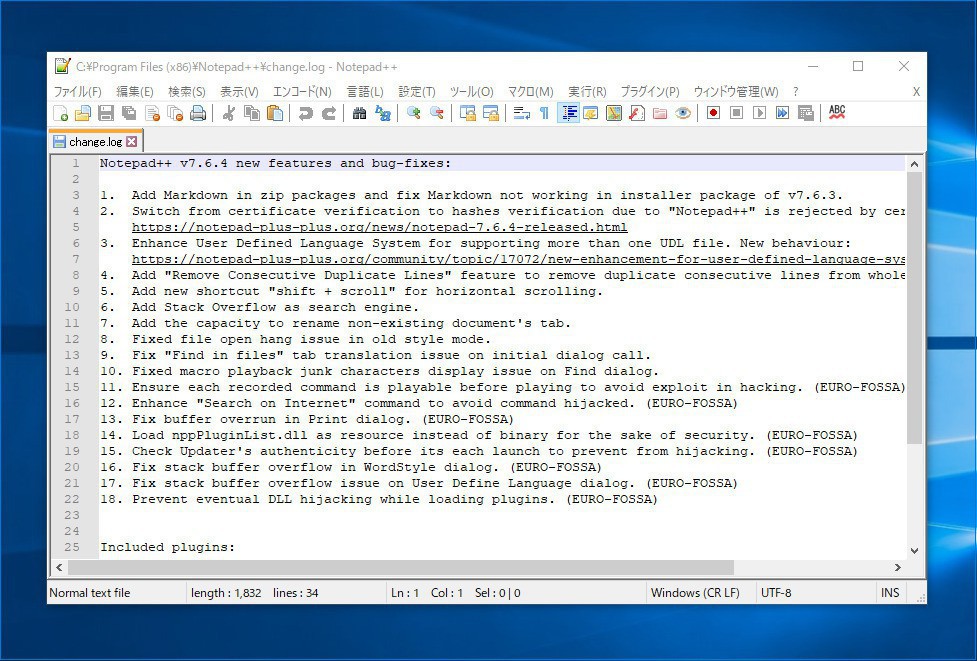Viewport: 977px width, 661px height.
Task: Open the ファイル(F) menu
Action: pyautogui.click(x=77, y=92)
